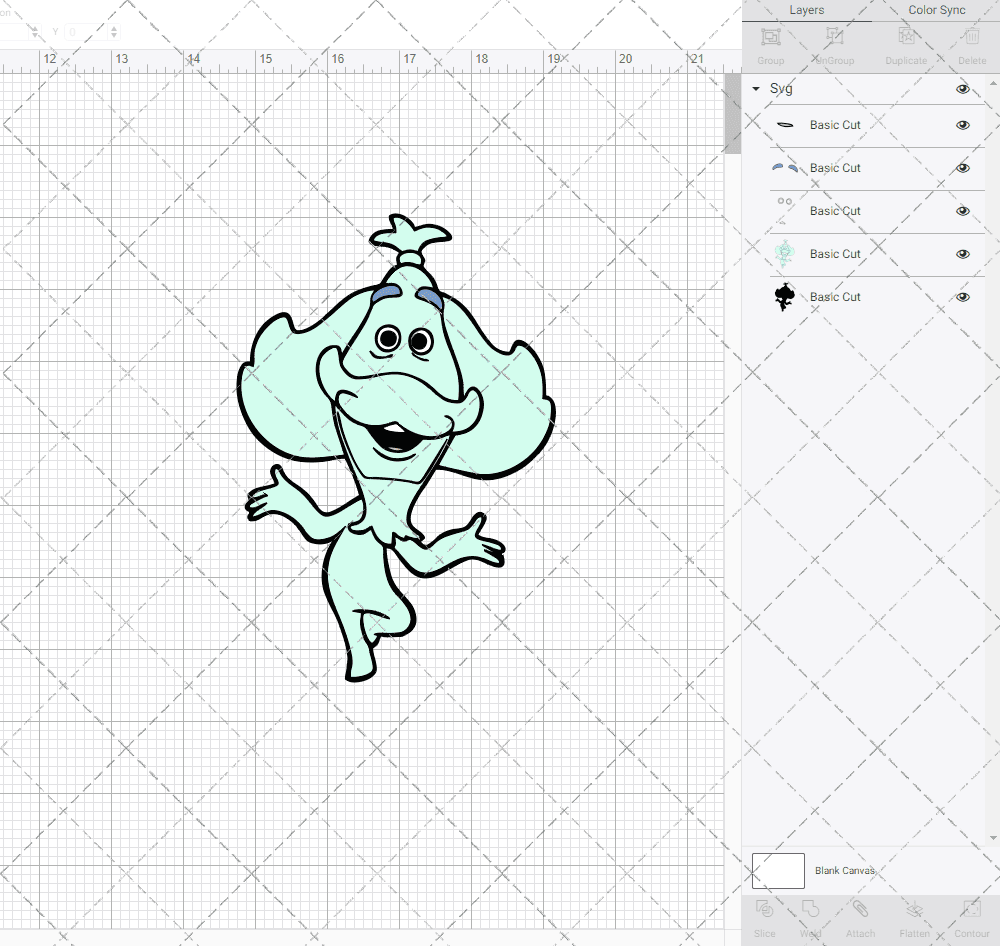Select the Contour tool

click(x=971, y=912)
